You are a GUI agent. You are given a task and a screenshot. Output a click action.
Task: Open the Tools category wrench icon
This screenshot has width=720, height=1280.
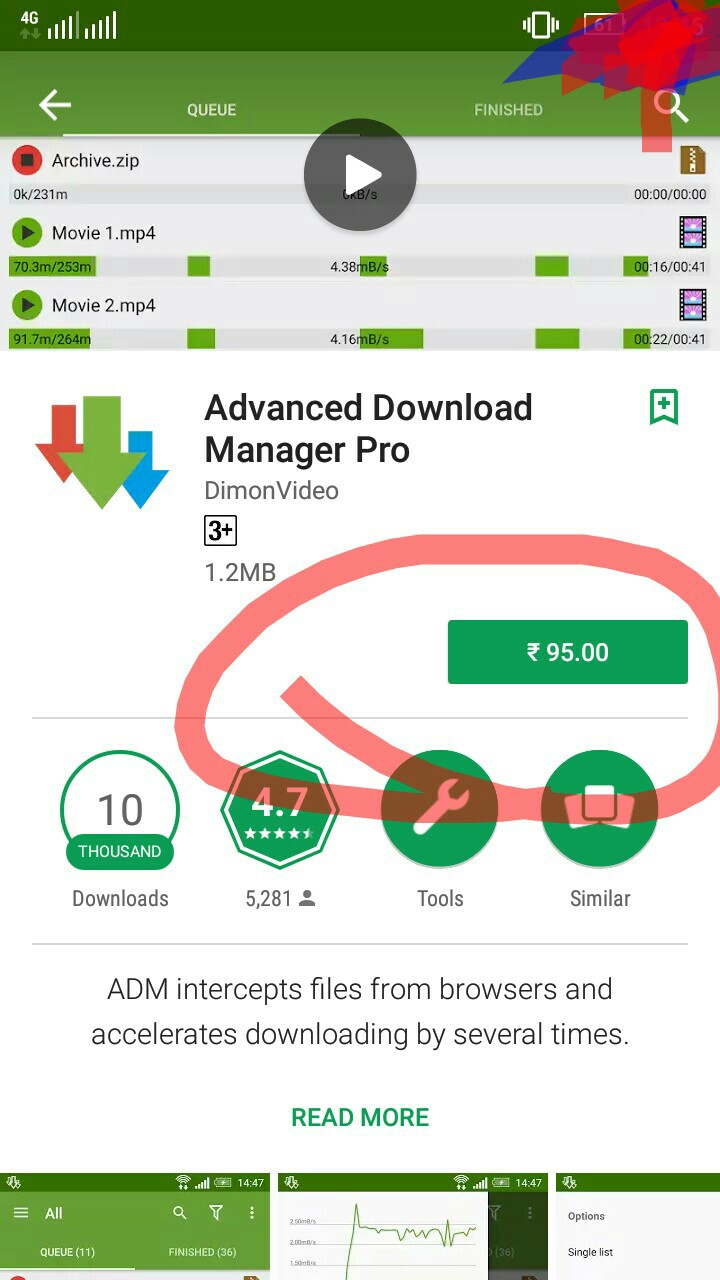(440, 809)
